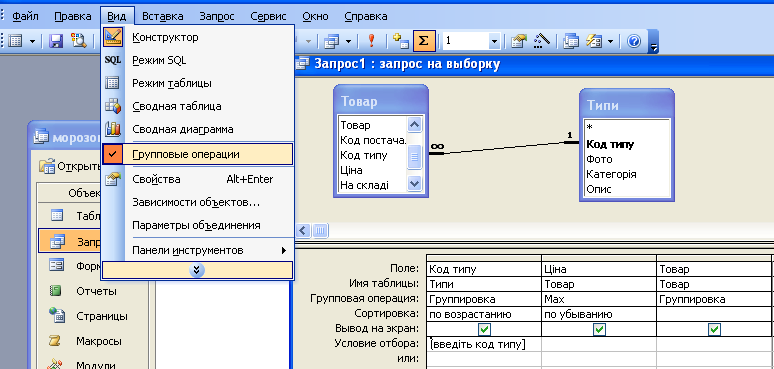Click the View datasheet toolbar icon
The width and height of the screenshot is (774, 369).
pyautogui.click(x=15, y=41)
